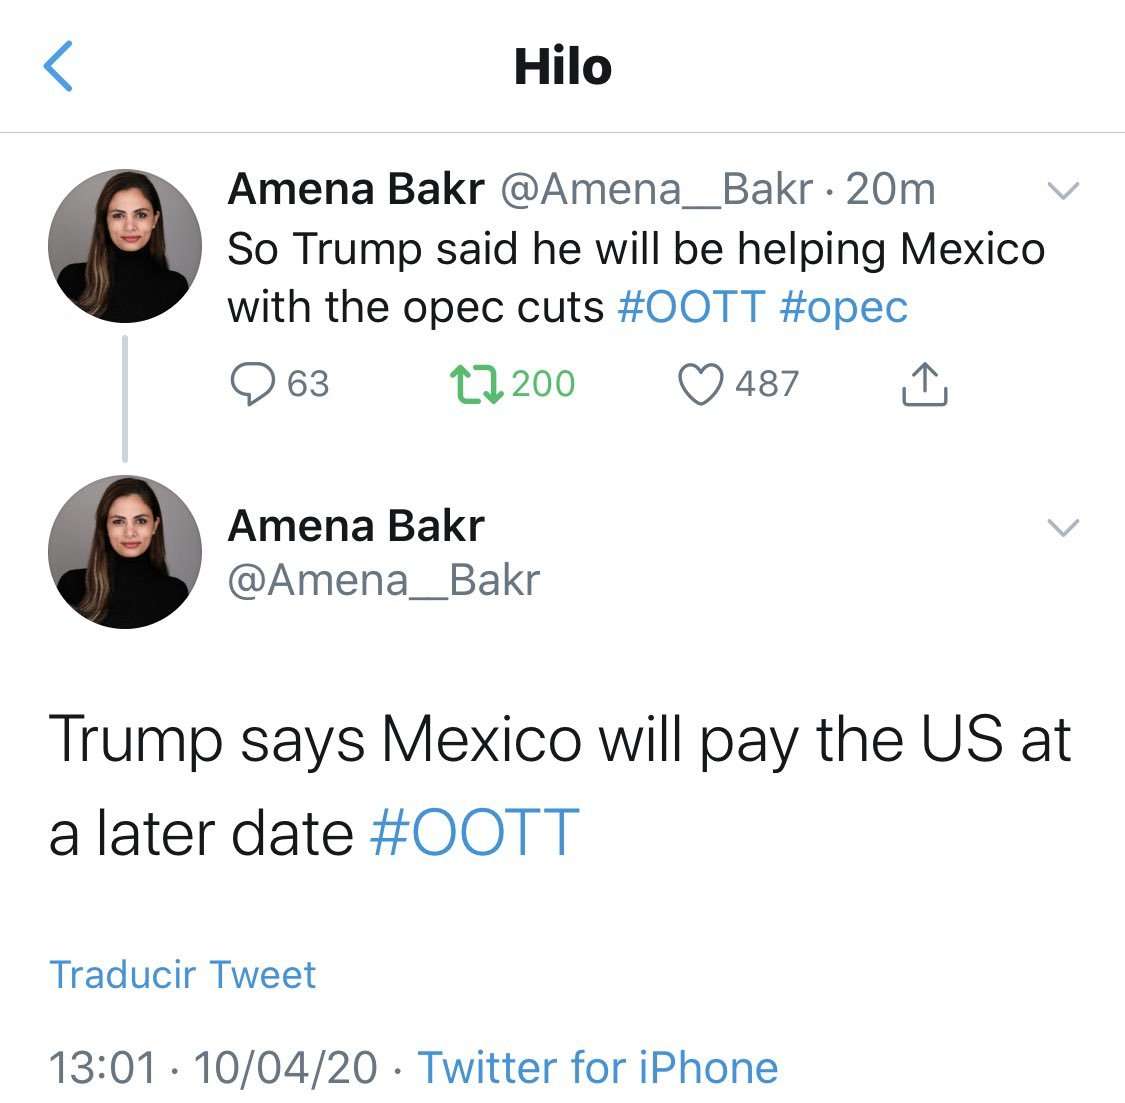
Task: Open the #opec hashtag
Action: (843, 309)
